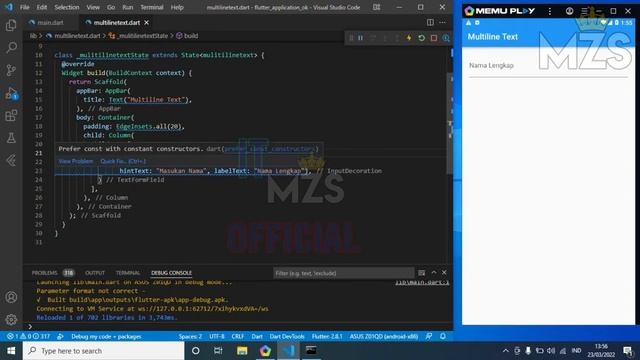
Task: Maximize the panel with chevron up
Action: click(x=434, y=273)
